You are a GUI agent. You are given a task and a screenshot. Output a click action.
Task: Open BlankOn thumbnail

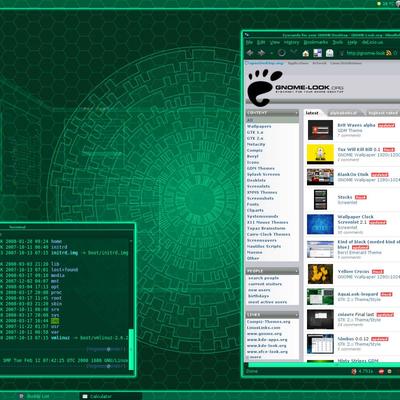[320, 177]
